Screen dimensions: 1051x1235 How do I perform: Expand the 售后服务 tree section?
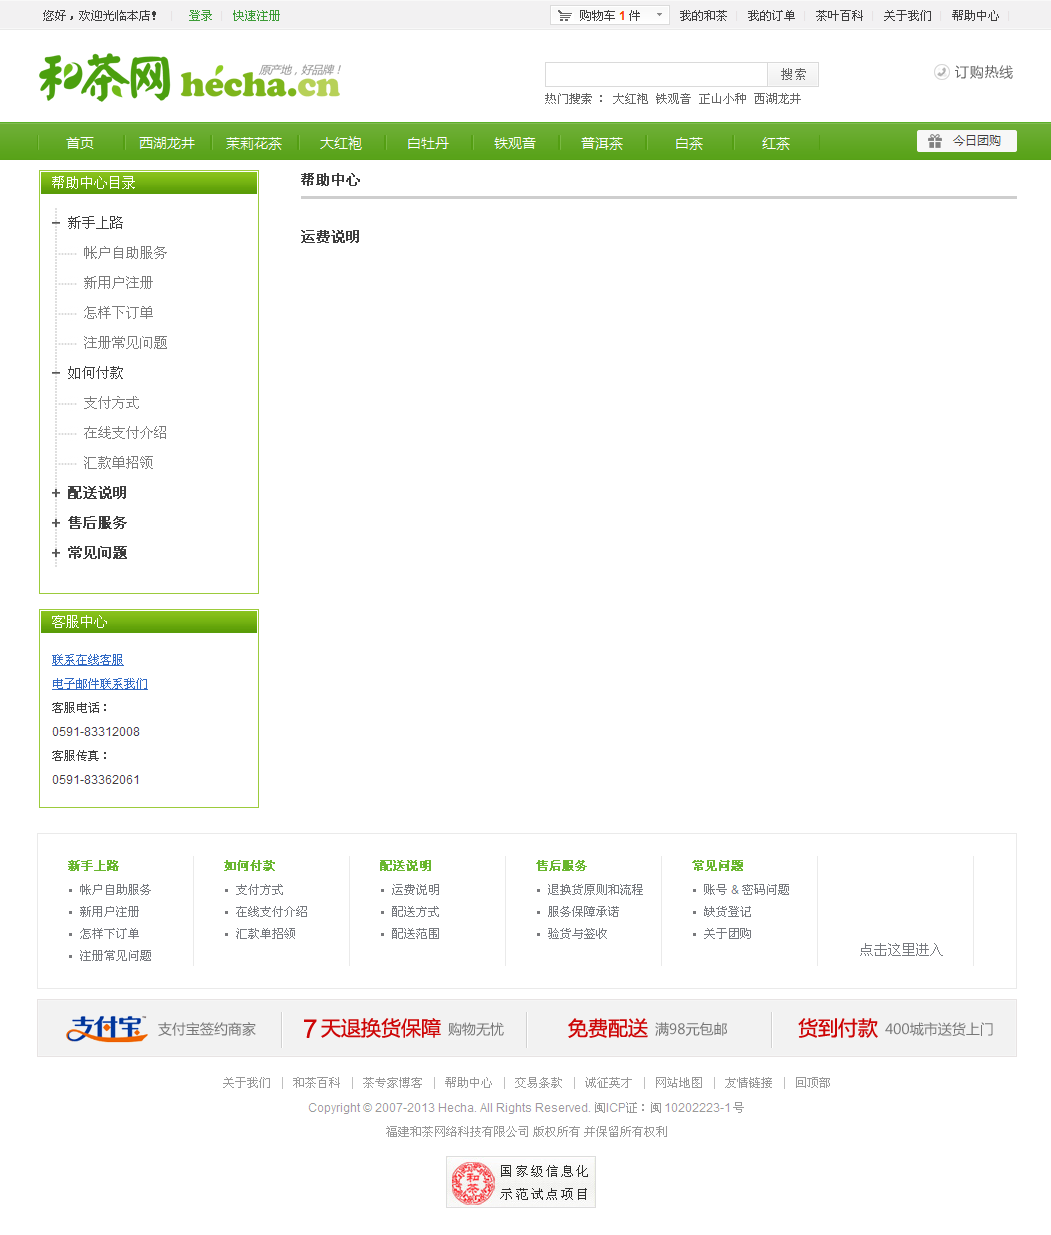pyautogui.click(x=56, y=523)
